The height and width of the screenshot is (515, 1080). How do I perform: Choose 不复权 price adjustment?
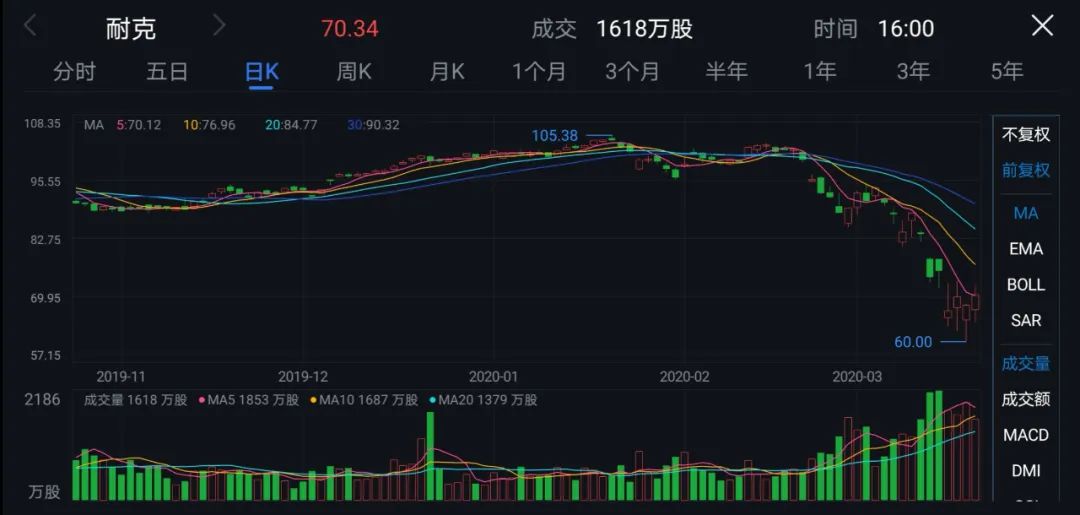coord(1026,135)
